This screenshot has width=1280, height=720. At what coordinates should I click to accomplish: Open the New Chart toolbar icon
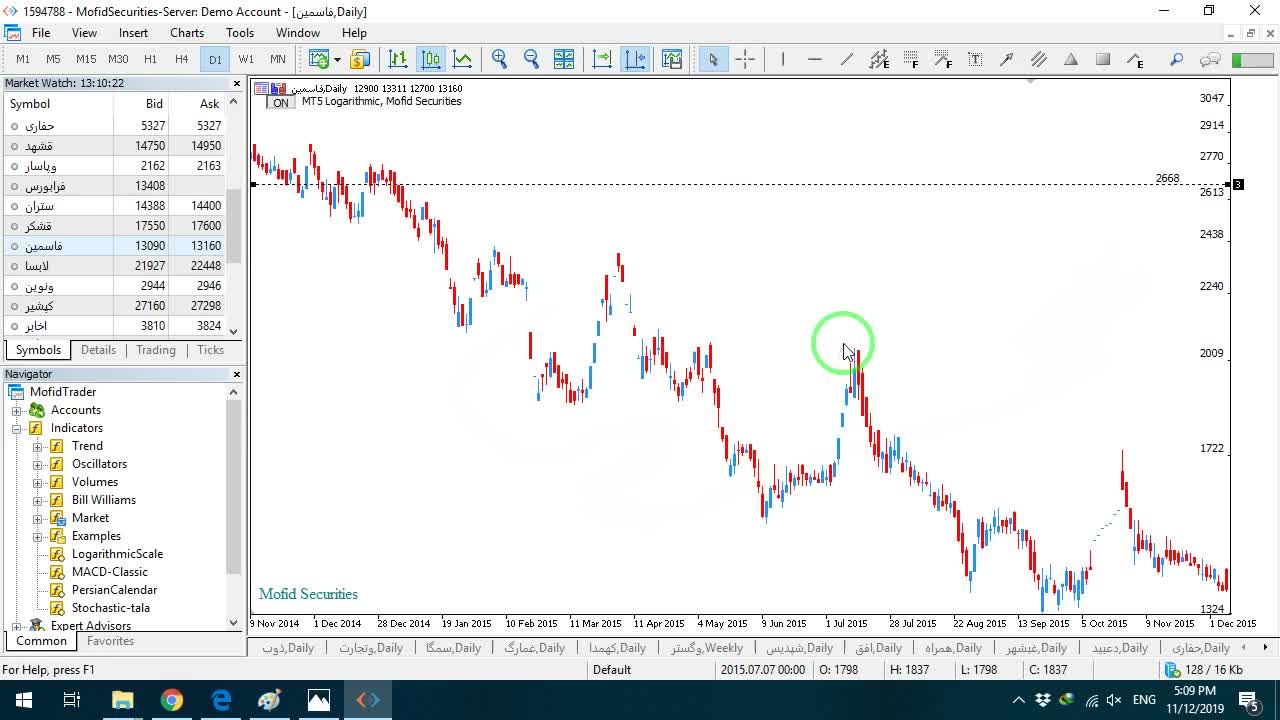click(x=318, y=59)
